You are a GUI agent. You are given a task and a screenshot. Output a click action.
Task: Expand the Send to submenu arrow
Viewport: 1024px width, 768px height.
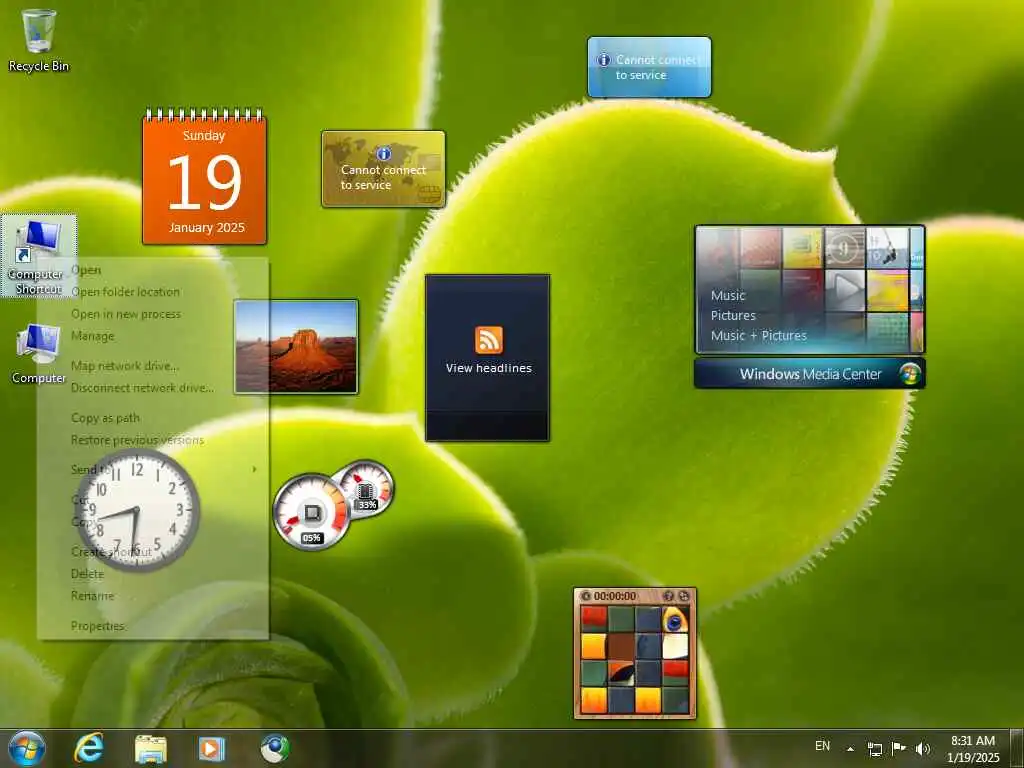click(x=254, y=469)
